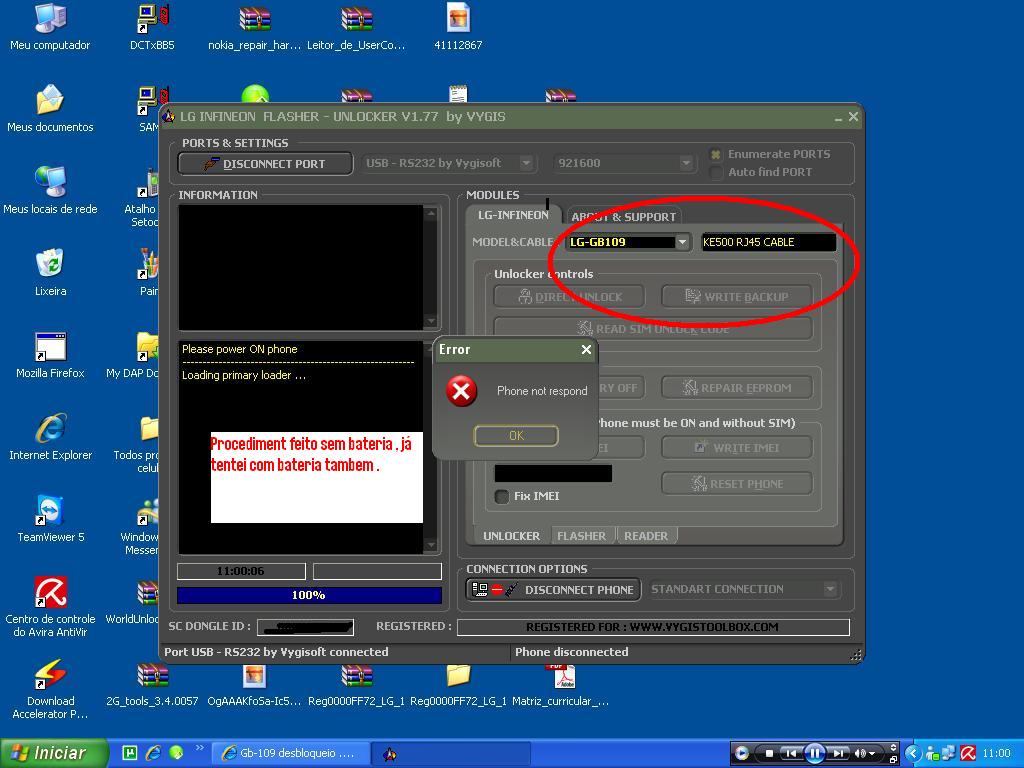The width and height of the screenshot is (1024, 768).
Task: Click the KE500 RJ45 CABLE field
Action: coord(768,242)
